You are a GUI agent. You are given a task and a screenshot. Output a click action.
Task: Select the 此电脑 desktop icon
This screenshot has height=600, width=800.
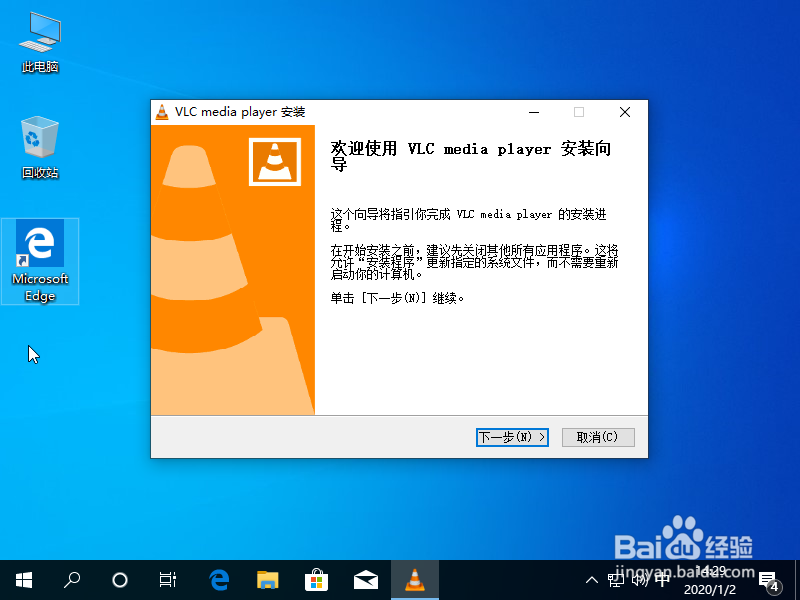(x=40, y=43)
